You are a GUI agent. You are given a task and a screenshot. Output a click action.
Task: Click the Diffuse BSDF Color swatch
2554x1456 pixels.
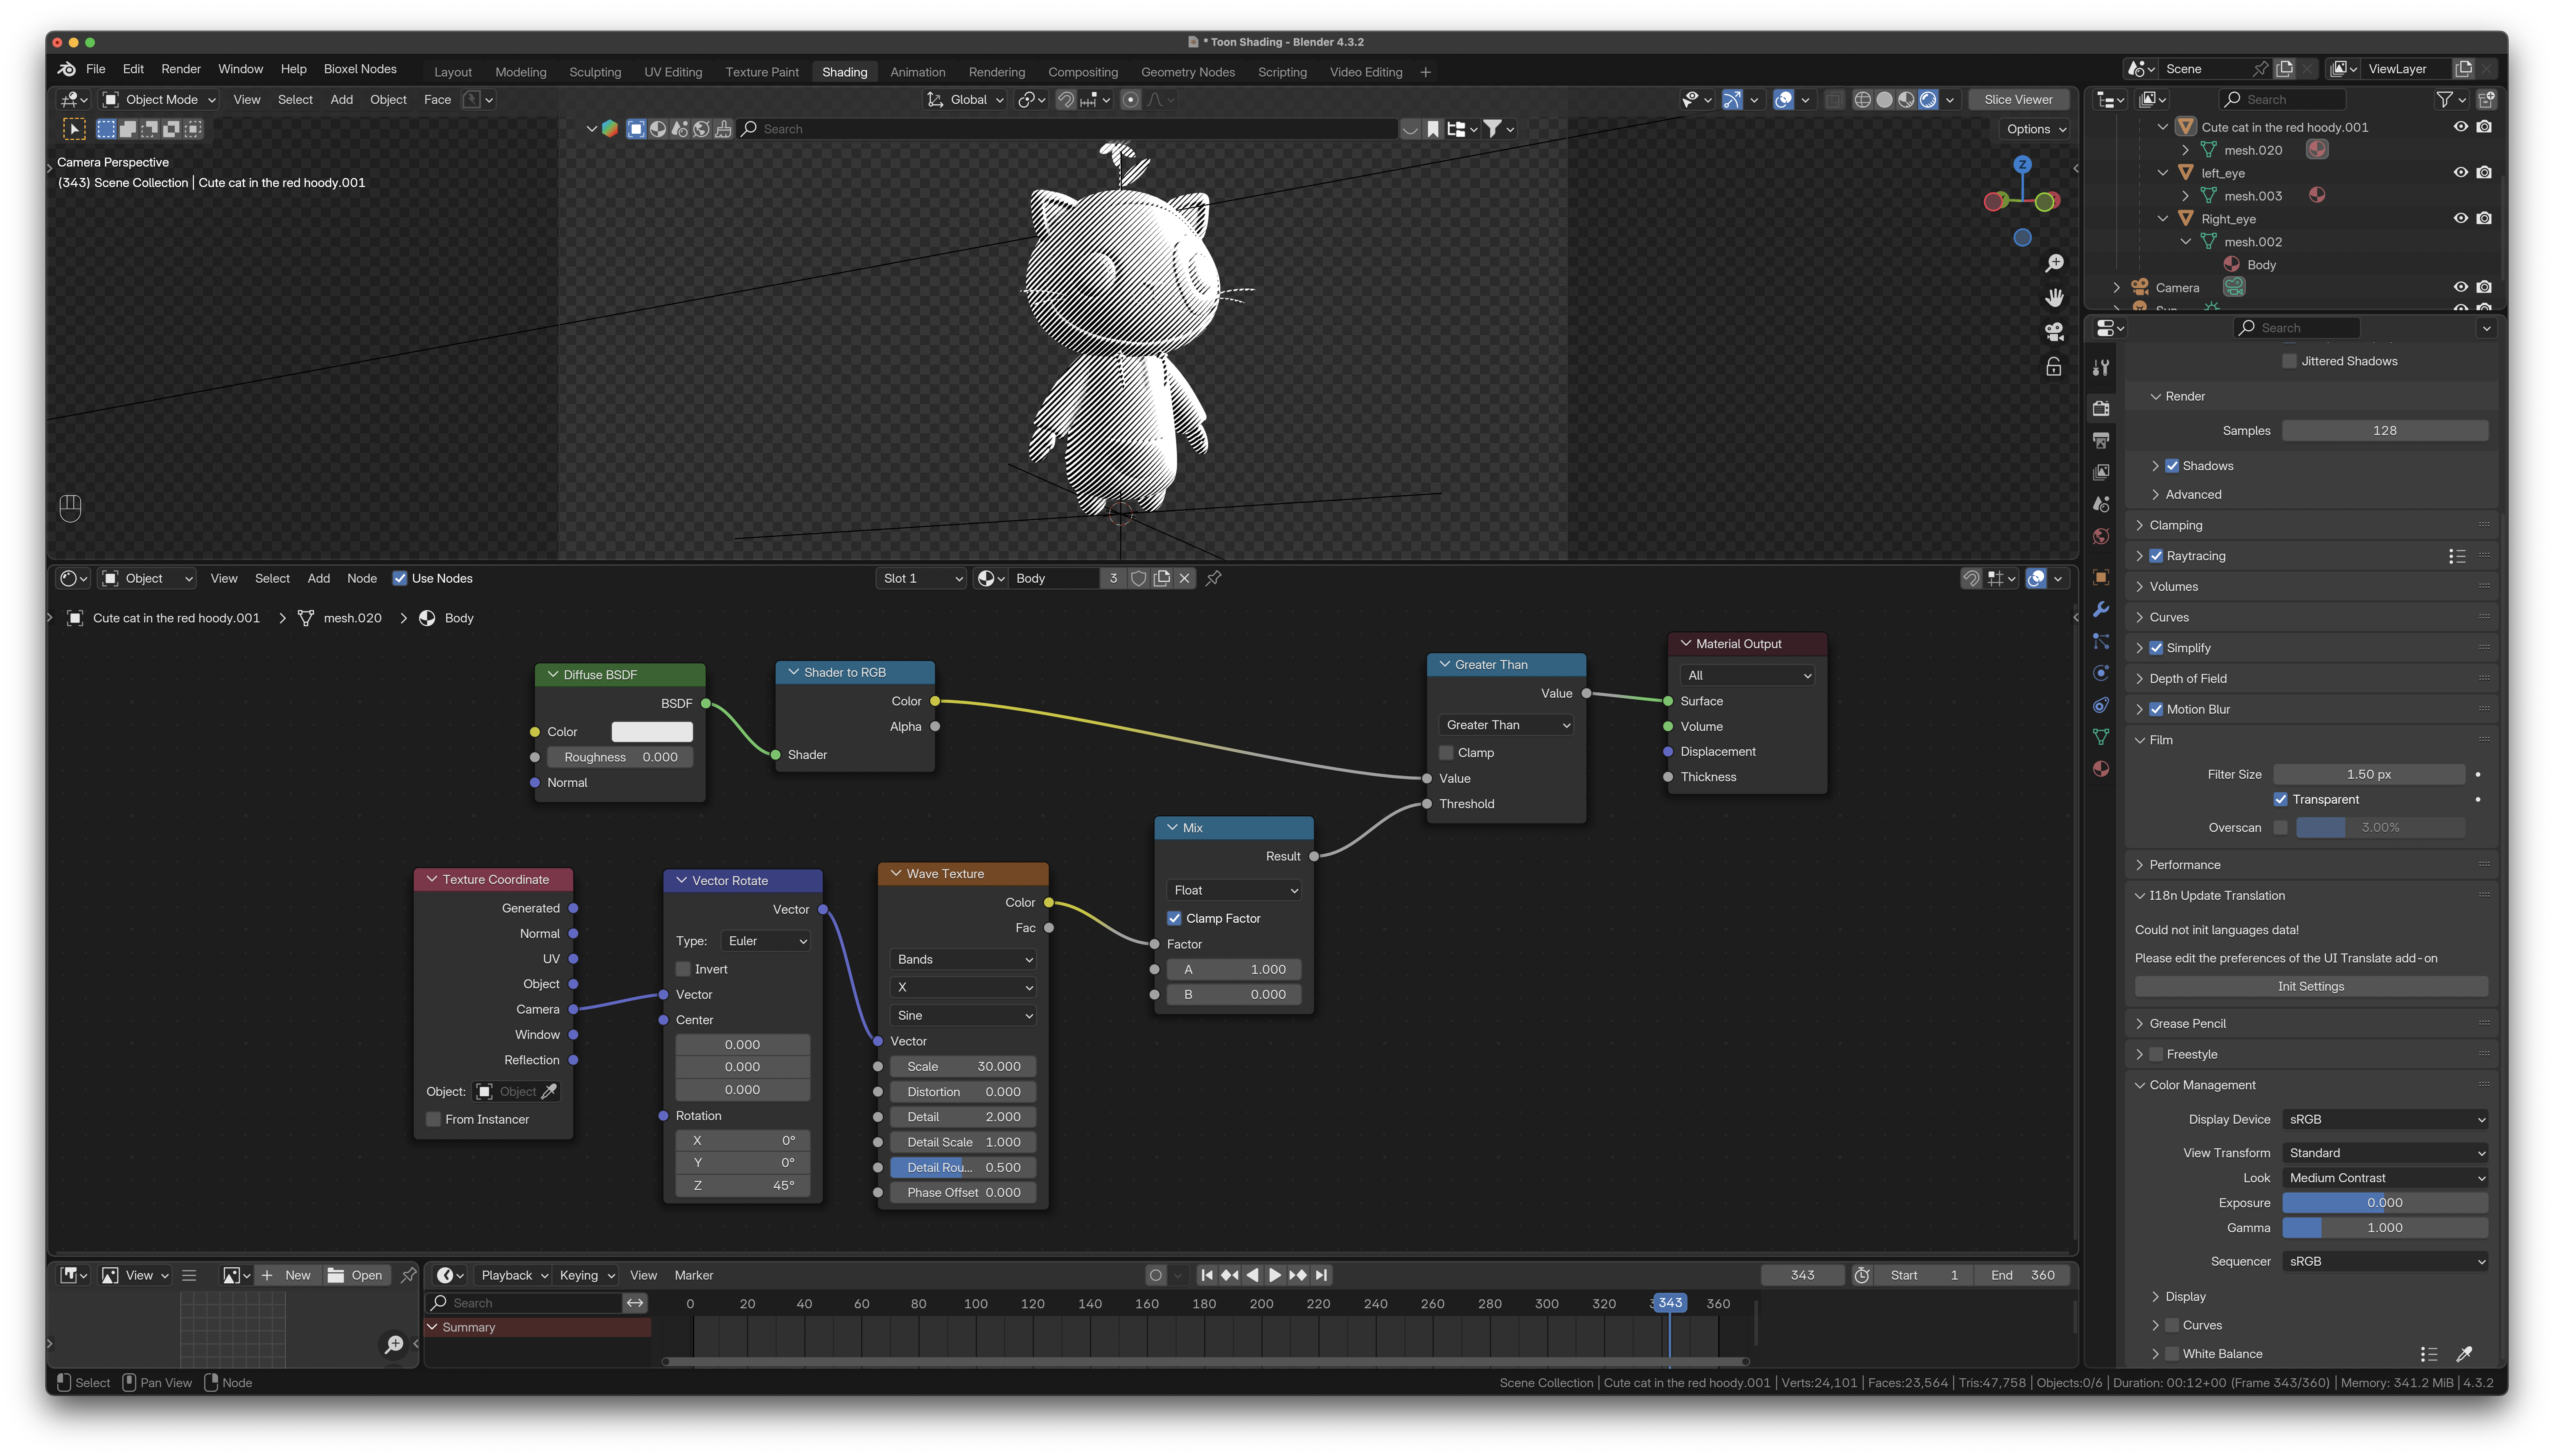point(652,732)
